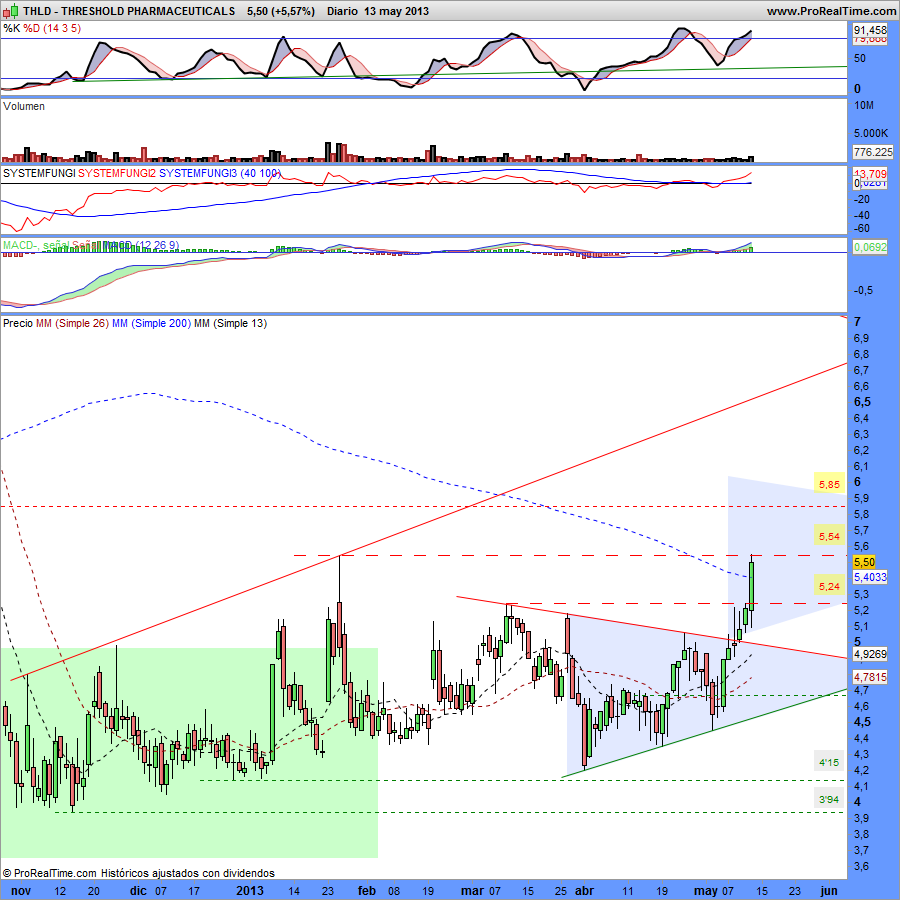Click the 13,709 red indicator value

coord(870,173)
